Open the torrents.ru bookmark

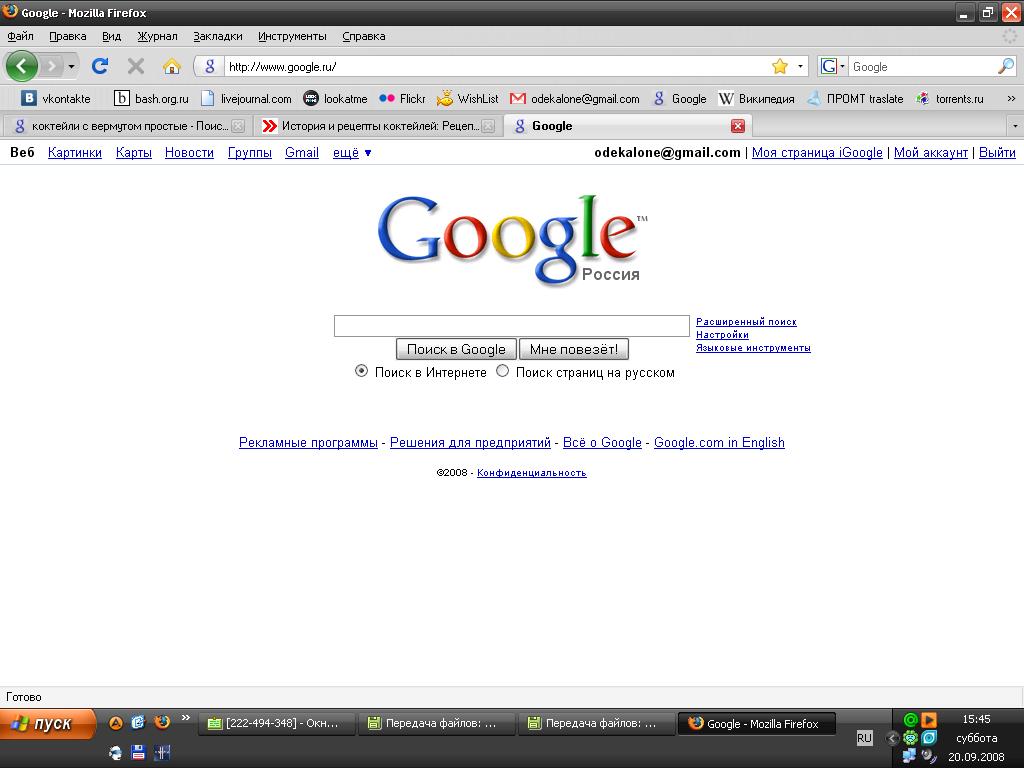pos(950,99)
